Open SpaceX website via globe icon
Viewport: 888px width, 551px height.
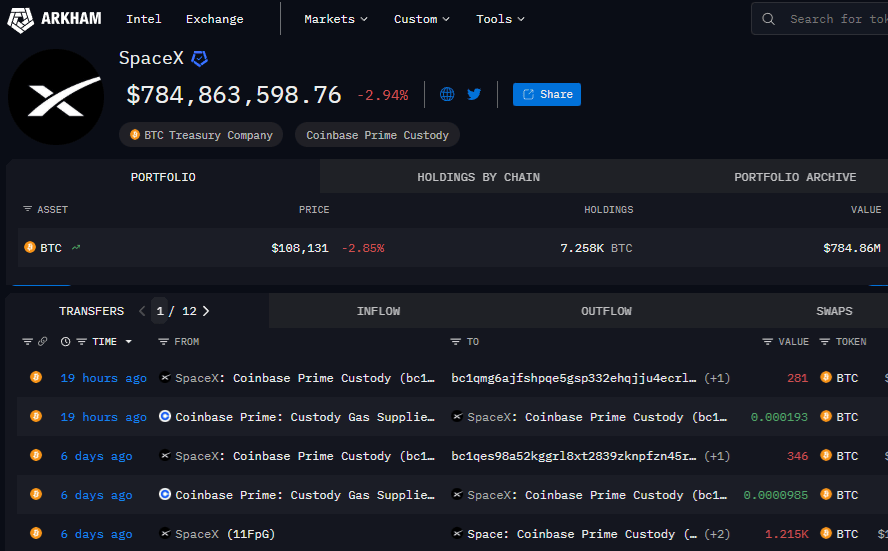447,94
